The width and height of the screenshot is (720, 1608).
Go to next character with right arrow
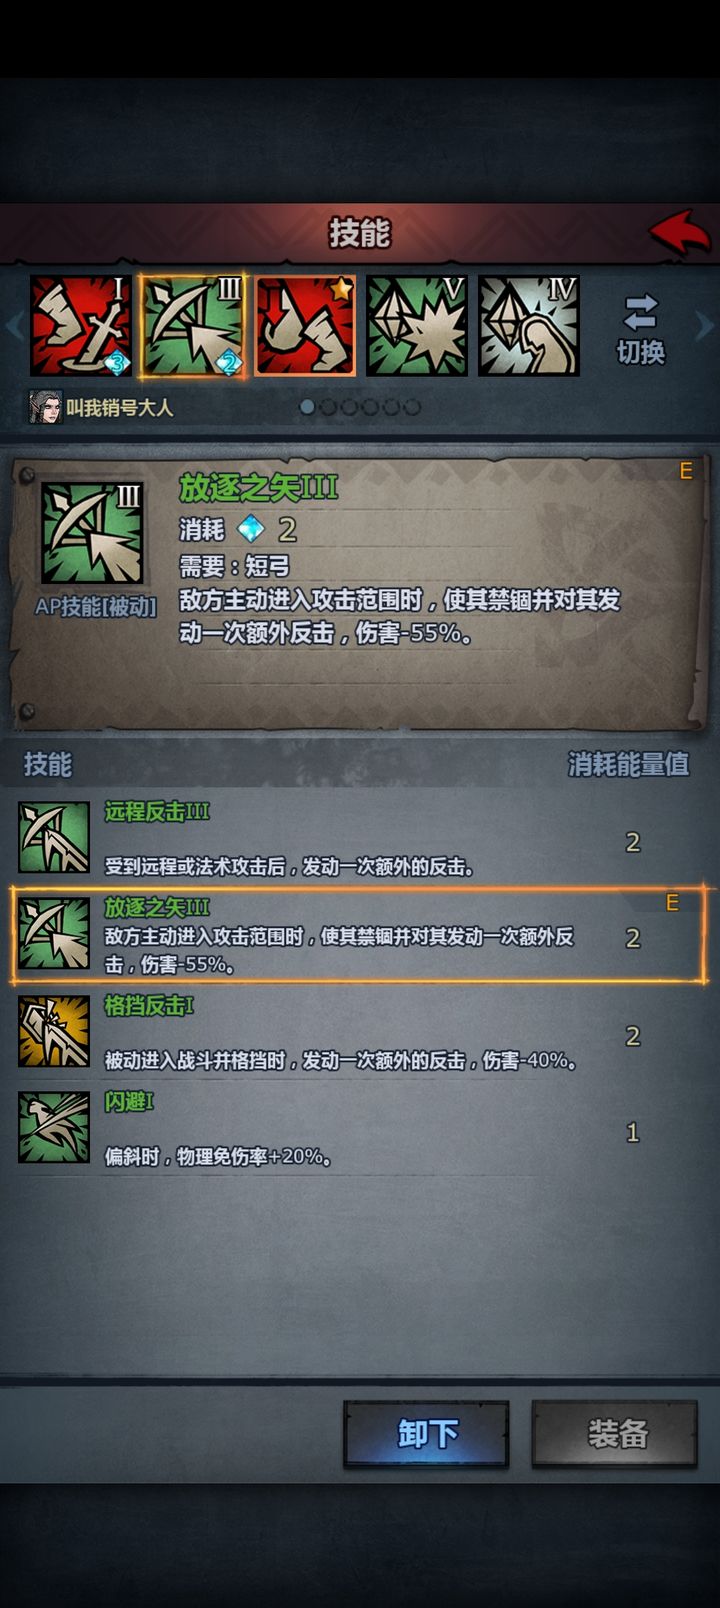point(705,326)
